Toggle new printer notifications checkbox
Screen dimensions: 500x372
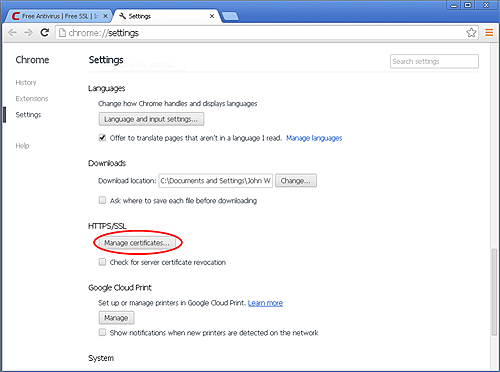(x=102, y=332)
